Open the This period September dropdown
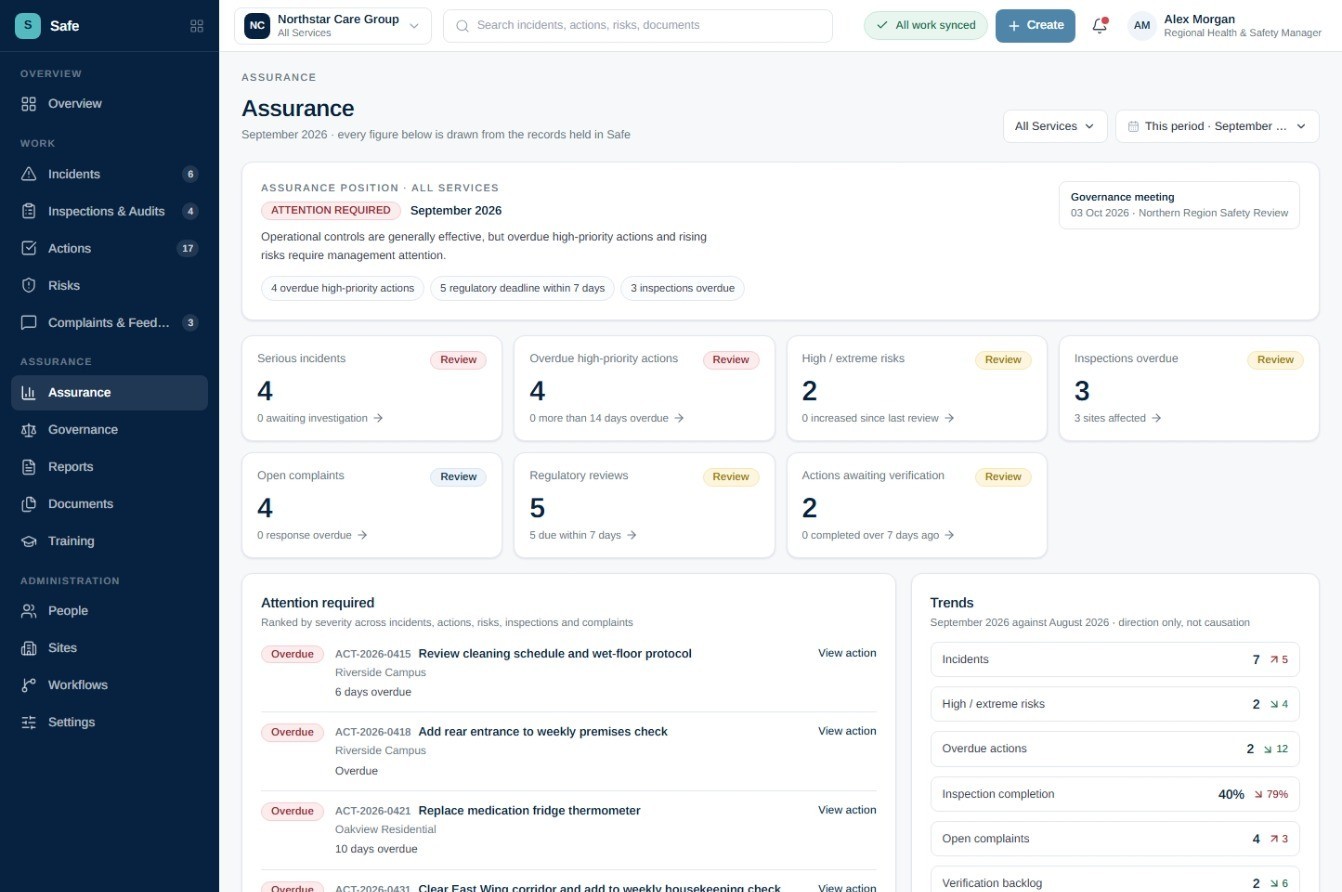 (x=1217, y=126)
